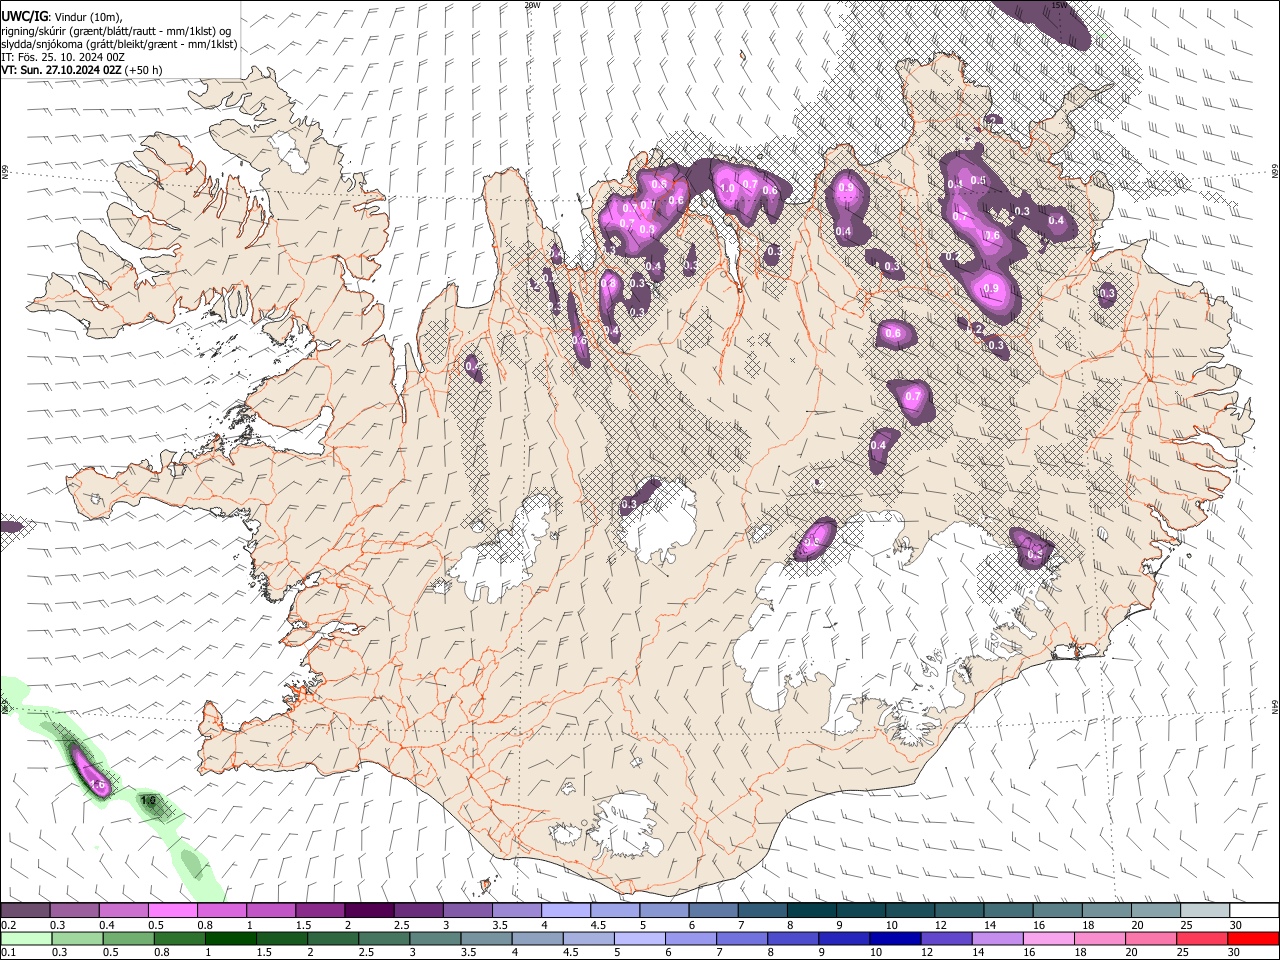The width and height of the screenshot is (1280, 960).
Task: Select the white 30 swatch ending the top legend row
Action: (x=1254, y=911)
